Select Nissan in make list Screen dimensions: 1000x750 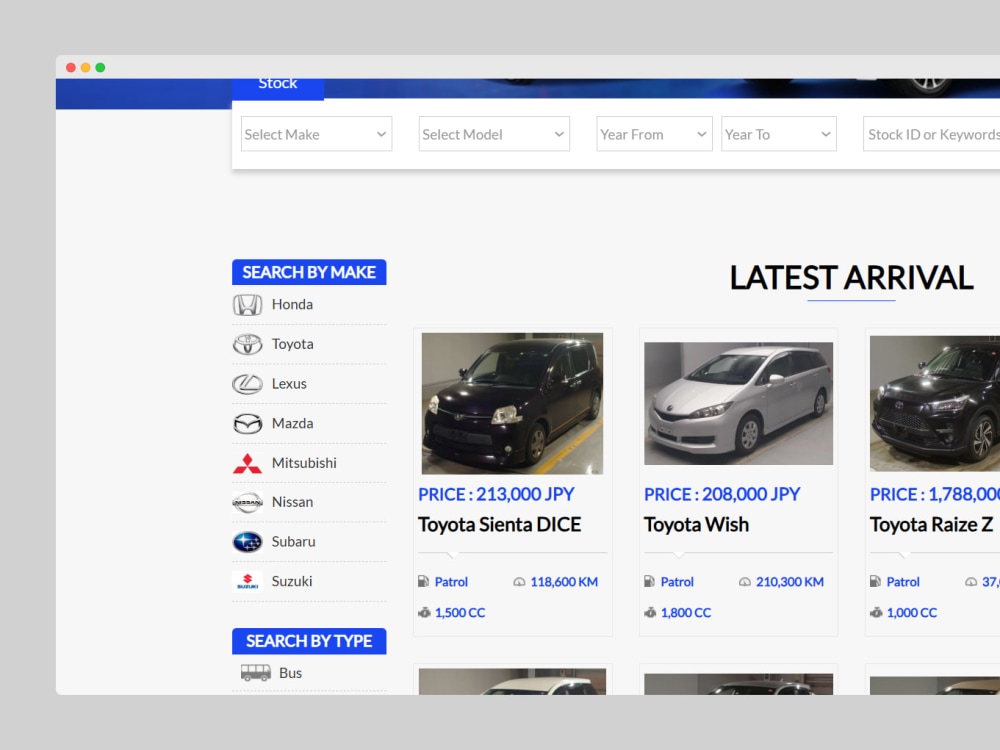pos(292,503)
